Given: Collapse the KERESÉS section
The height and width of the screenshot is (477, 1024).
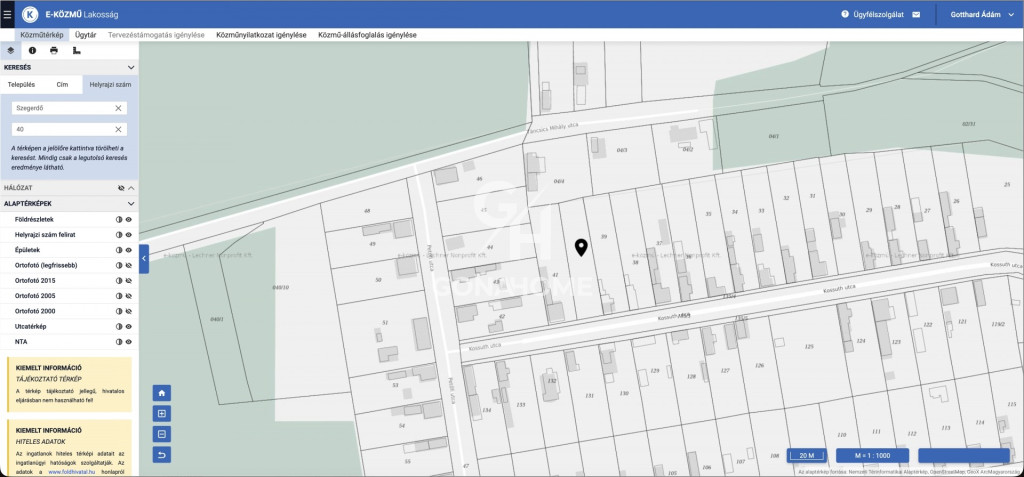Looking at the screenshot, I should 129,67.
